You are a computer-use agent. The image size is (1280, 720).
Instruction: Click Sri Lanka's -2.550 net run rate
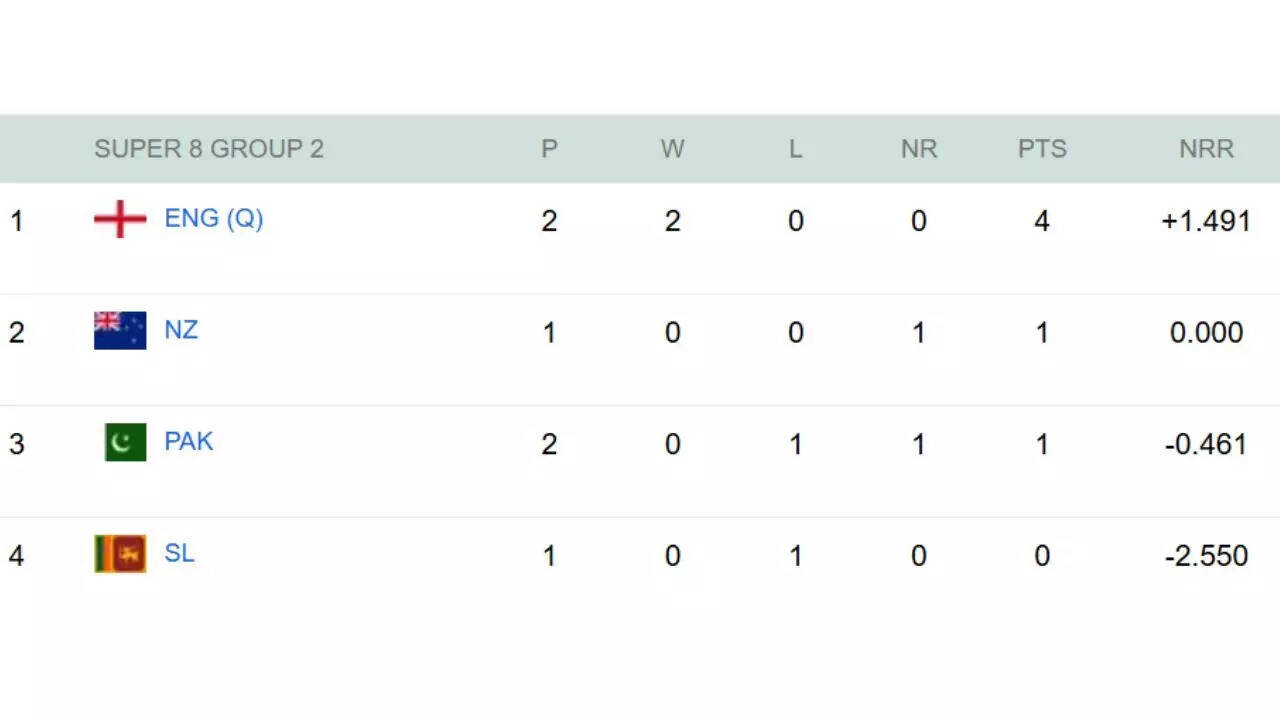[1206, 556]
